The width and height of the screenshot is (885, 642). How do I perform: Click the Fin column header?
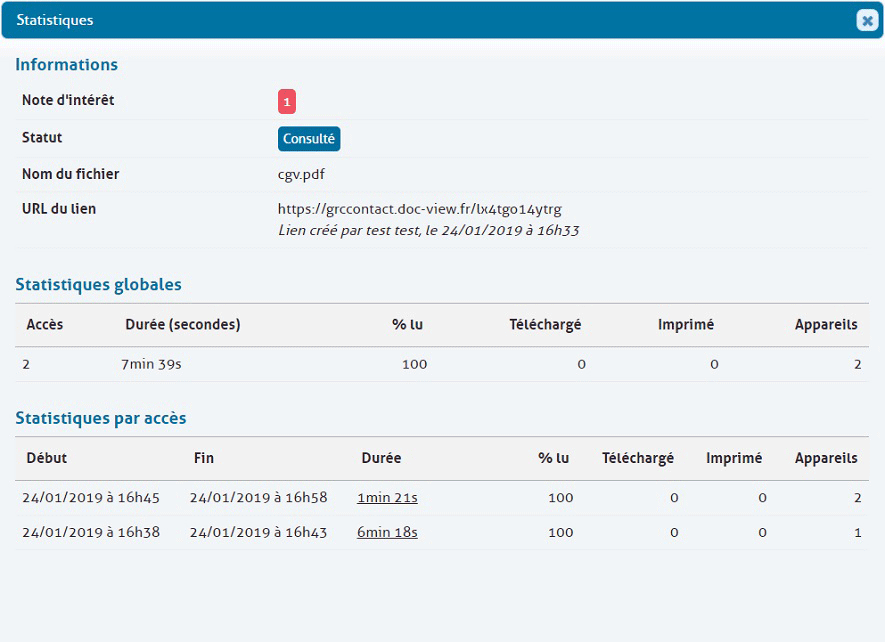click(x=204, y=458)
